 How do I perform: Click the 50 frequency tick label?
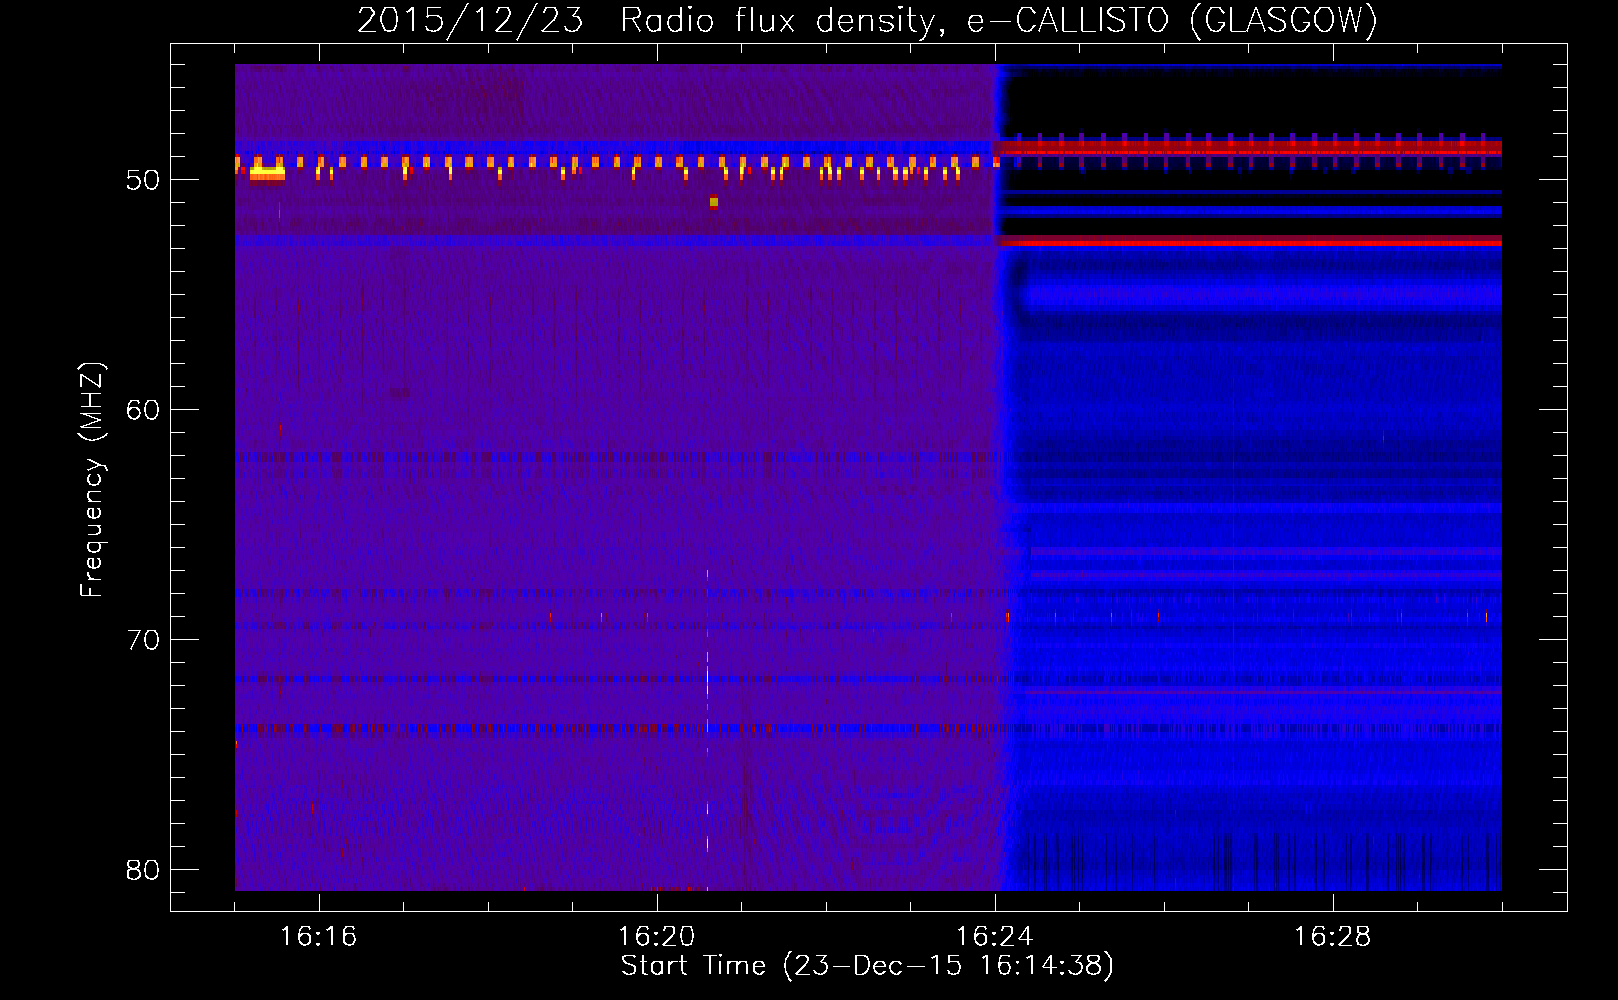pos(143,181)
